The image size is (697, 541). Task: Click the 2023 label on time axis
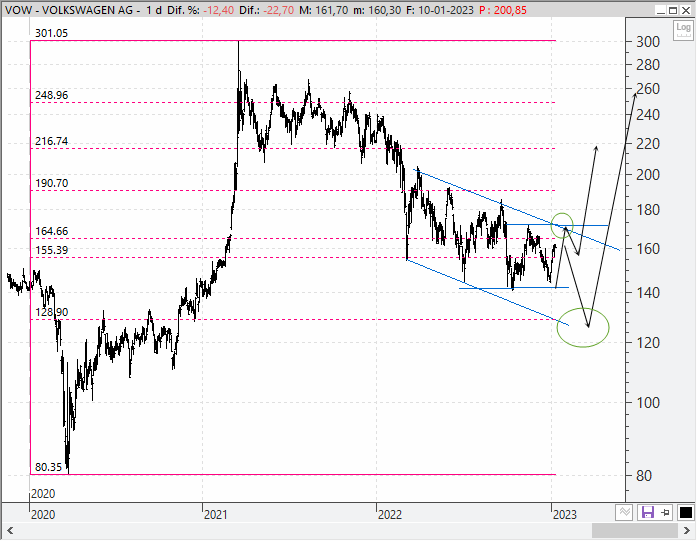565,515
